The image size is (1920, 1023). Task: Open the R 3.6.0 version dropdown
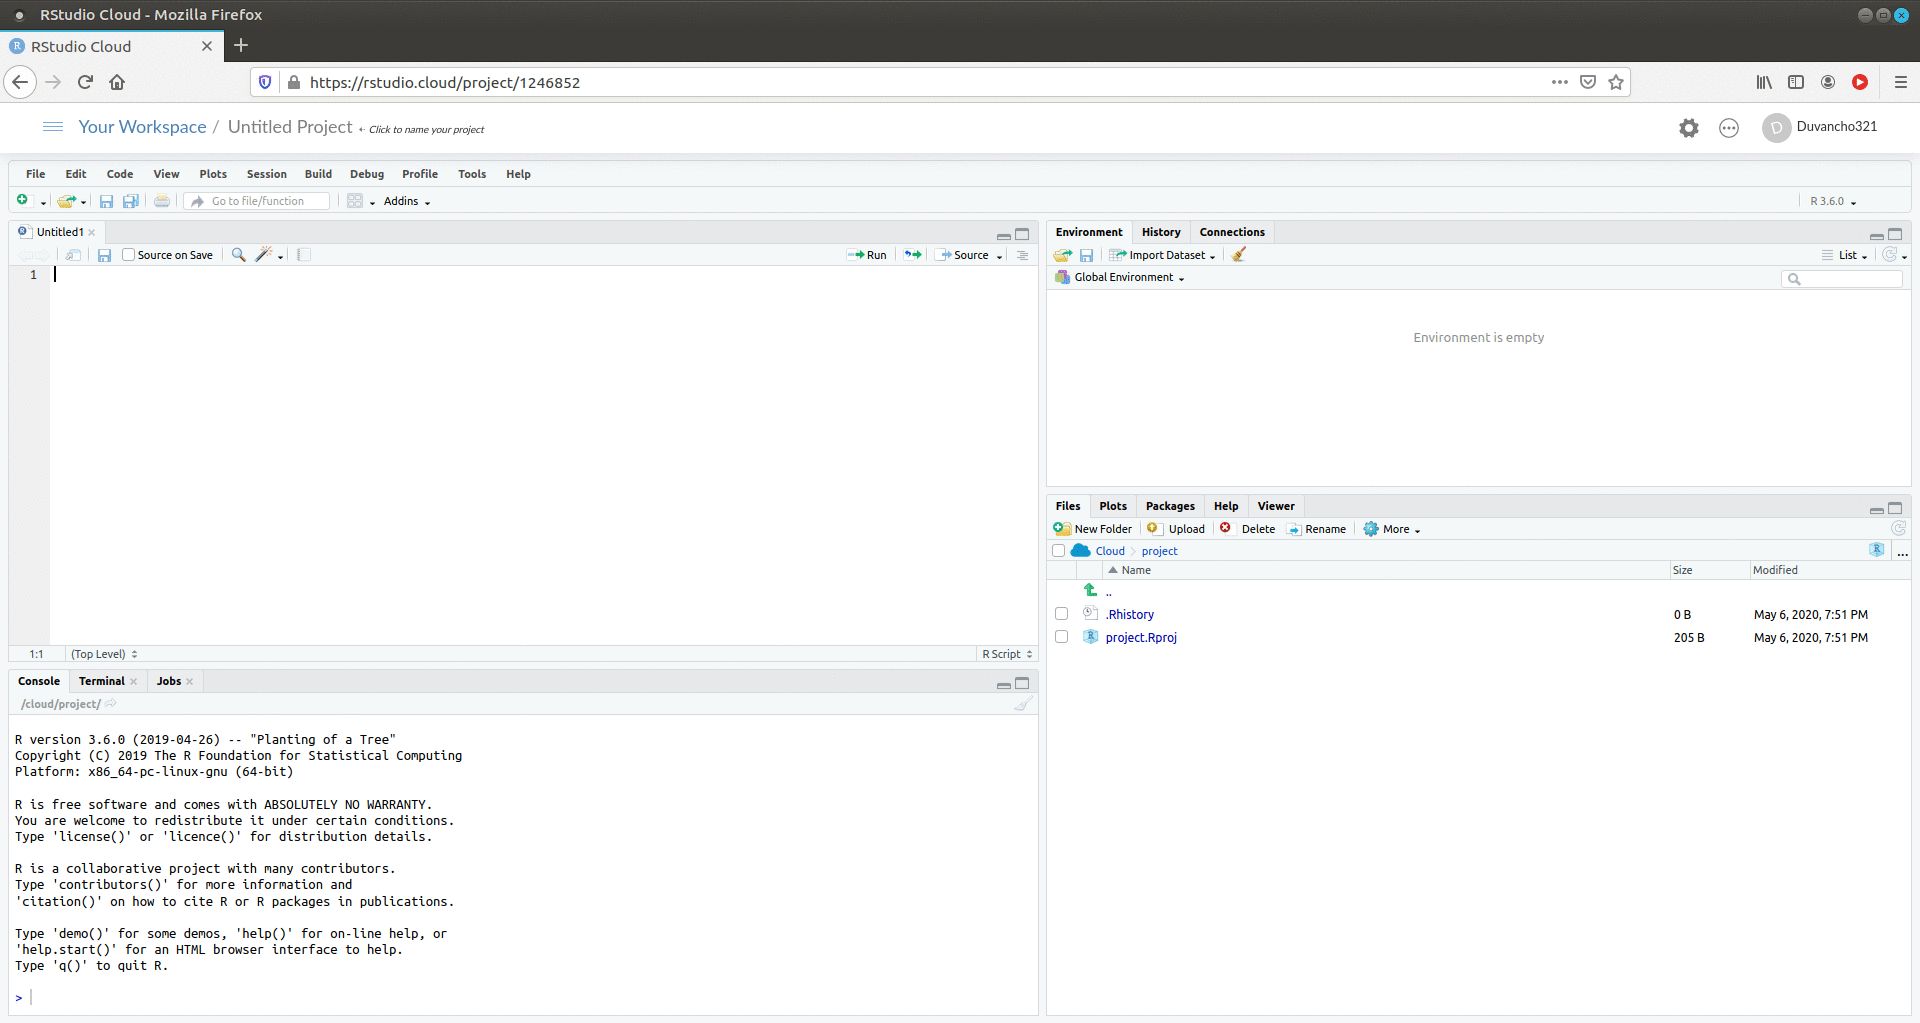1833,202
